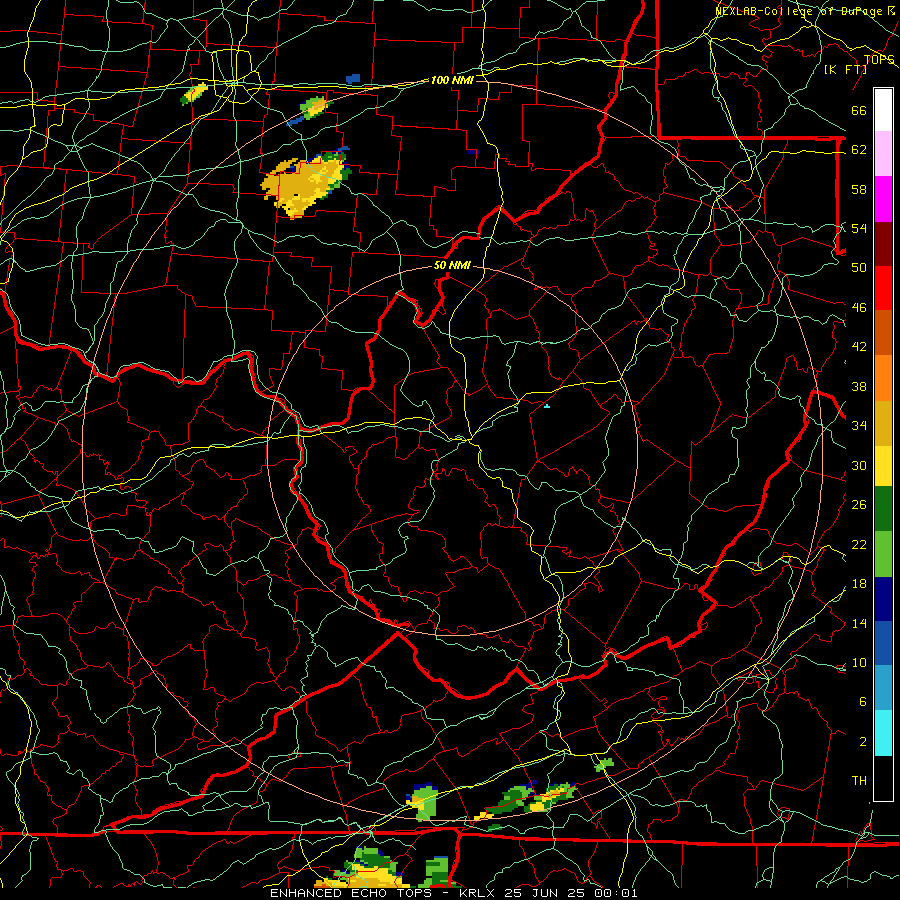Click the cyan 10 kft legend swatch

[x=883, y=733]
